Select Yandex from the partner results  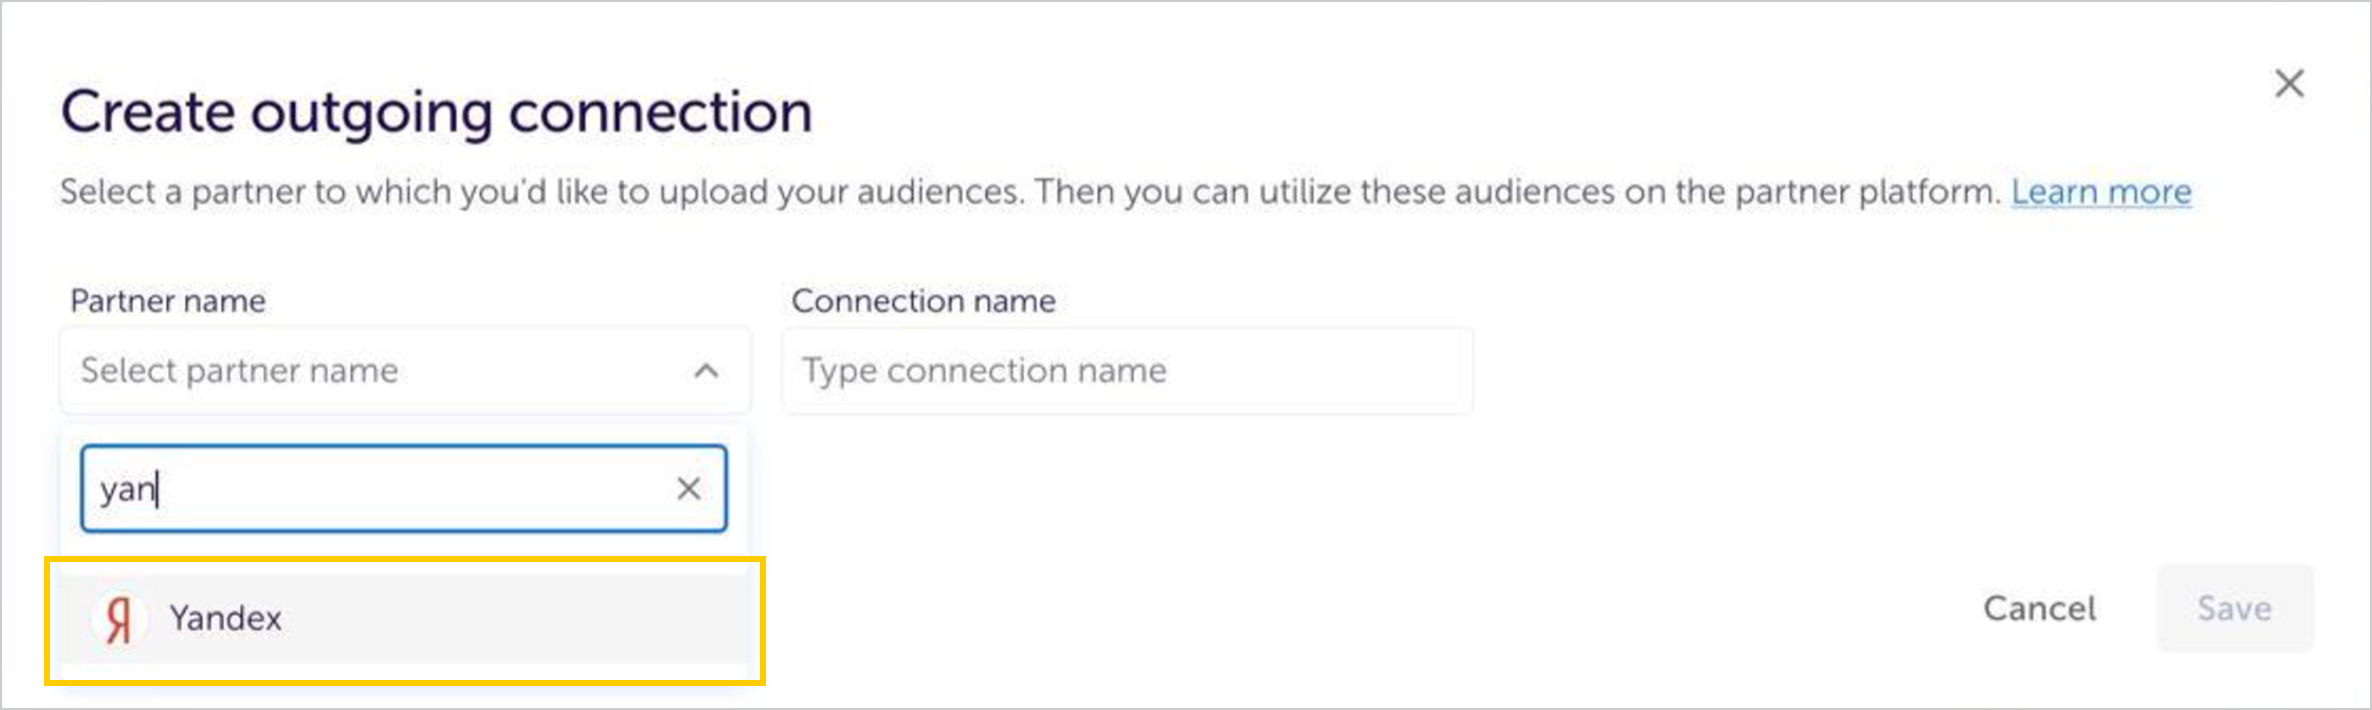405,619
